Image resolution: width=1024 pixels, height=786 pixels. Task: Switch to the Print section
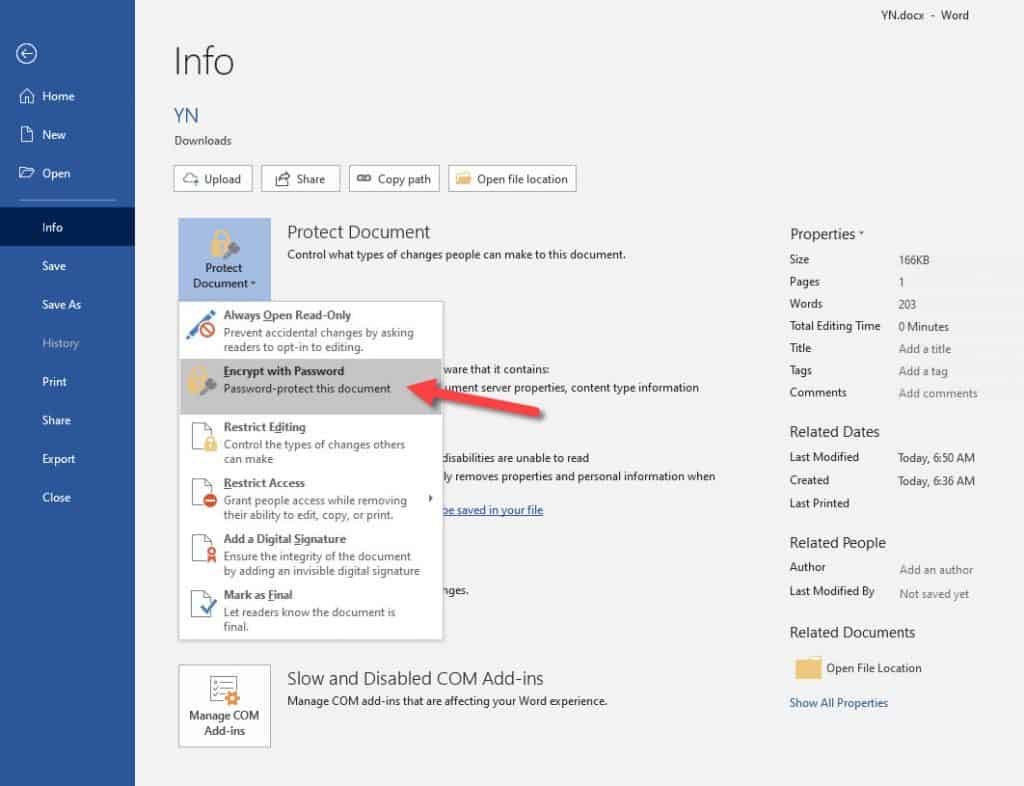coord(55,381)
